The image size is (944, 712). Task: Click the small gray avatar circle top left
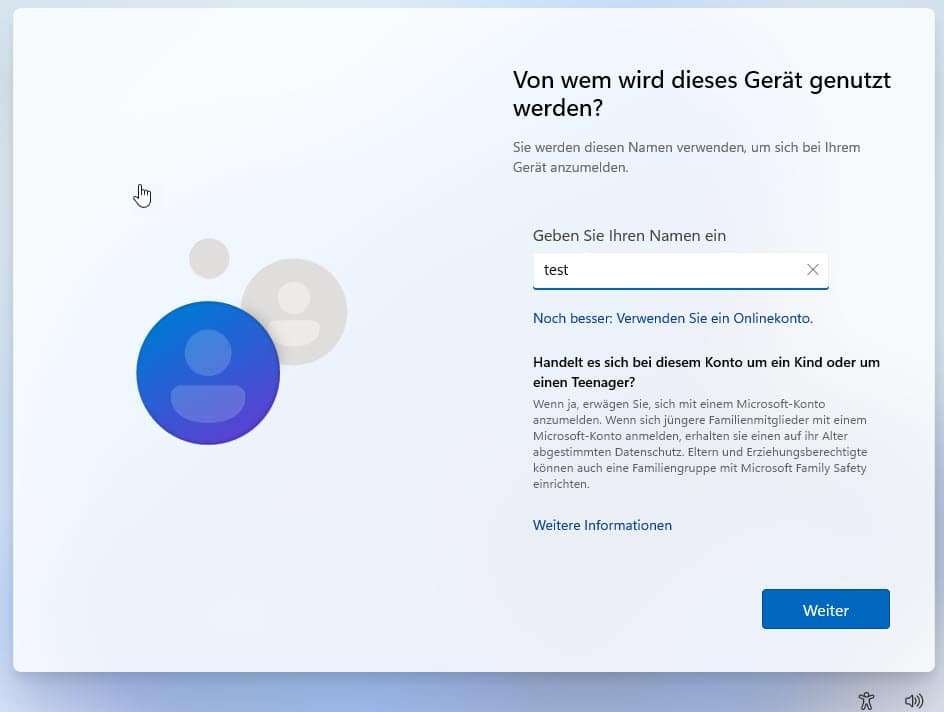click(208, 257)
